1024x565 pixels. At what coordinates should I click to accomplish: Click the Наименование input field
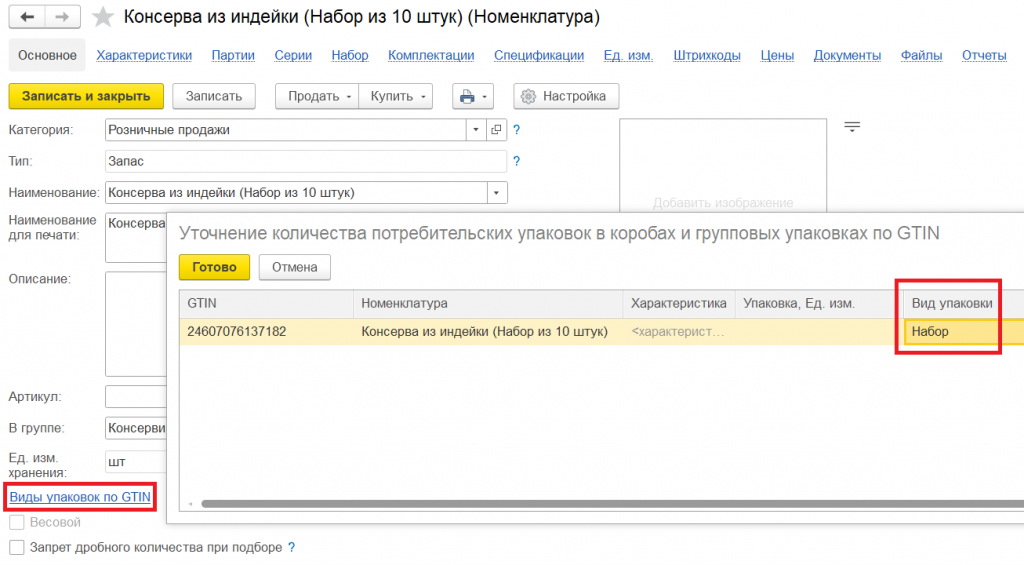tap(296, 193)
